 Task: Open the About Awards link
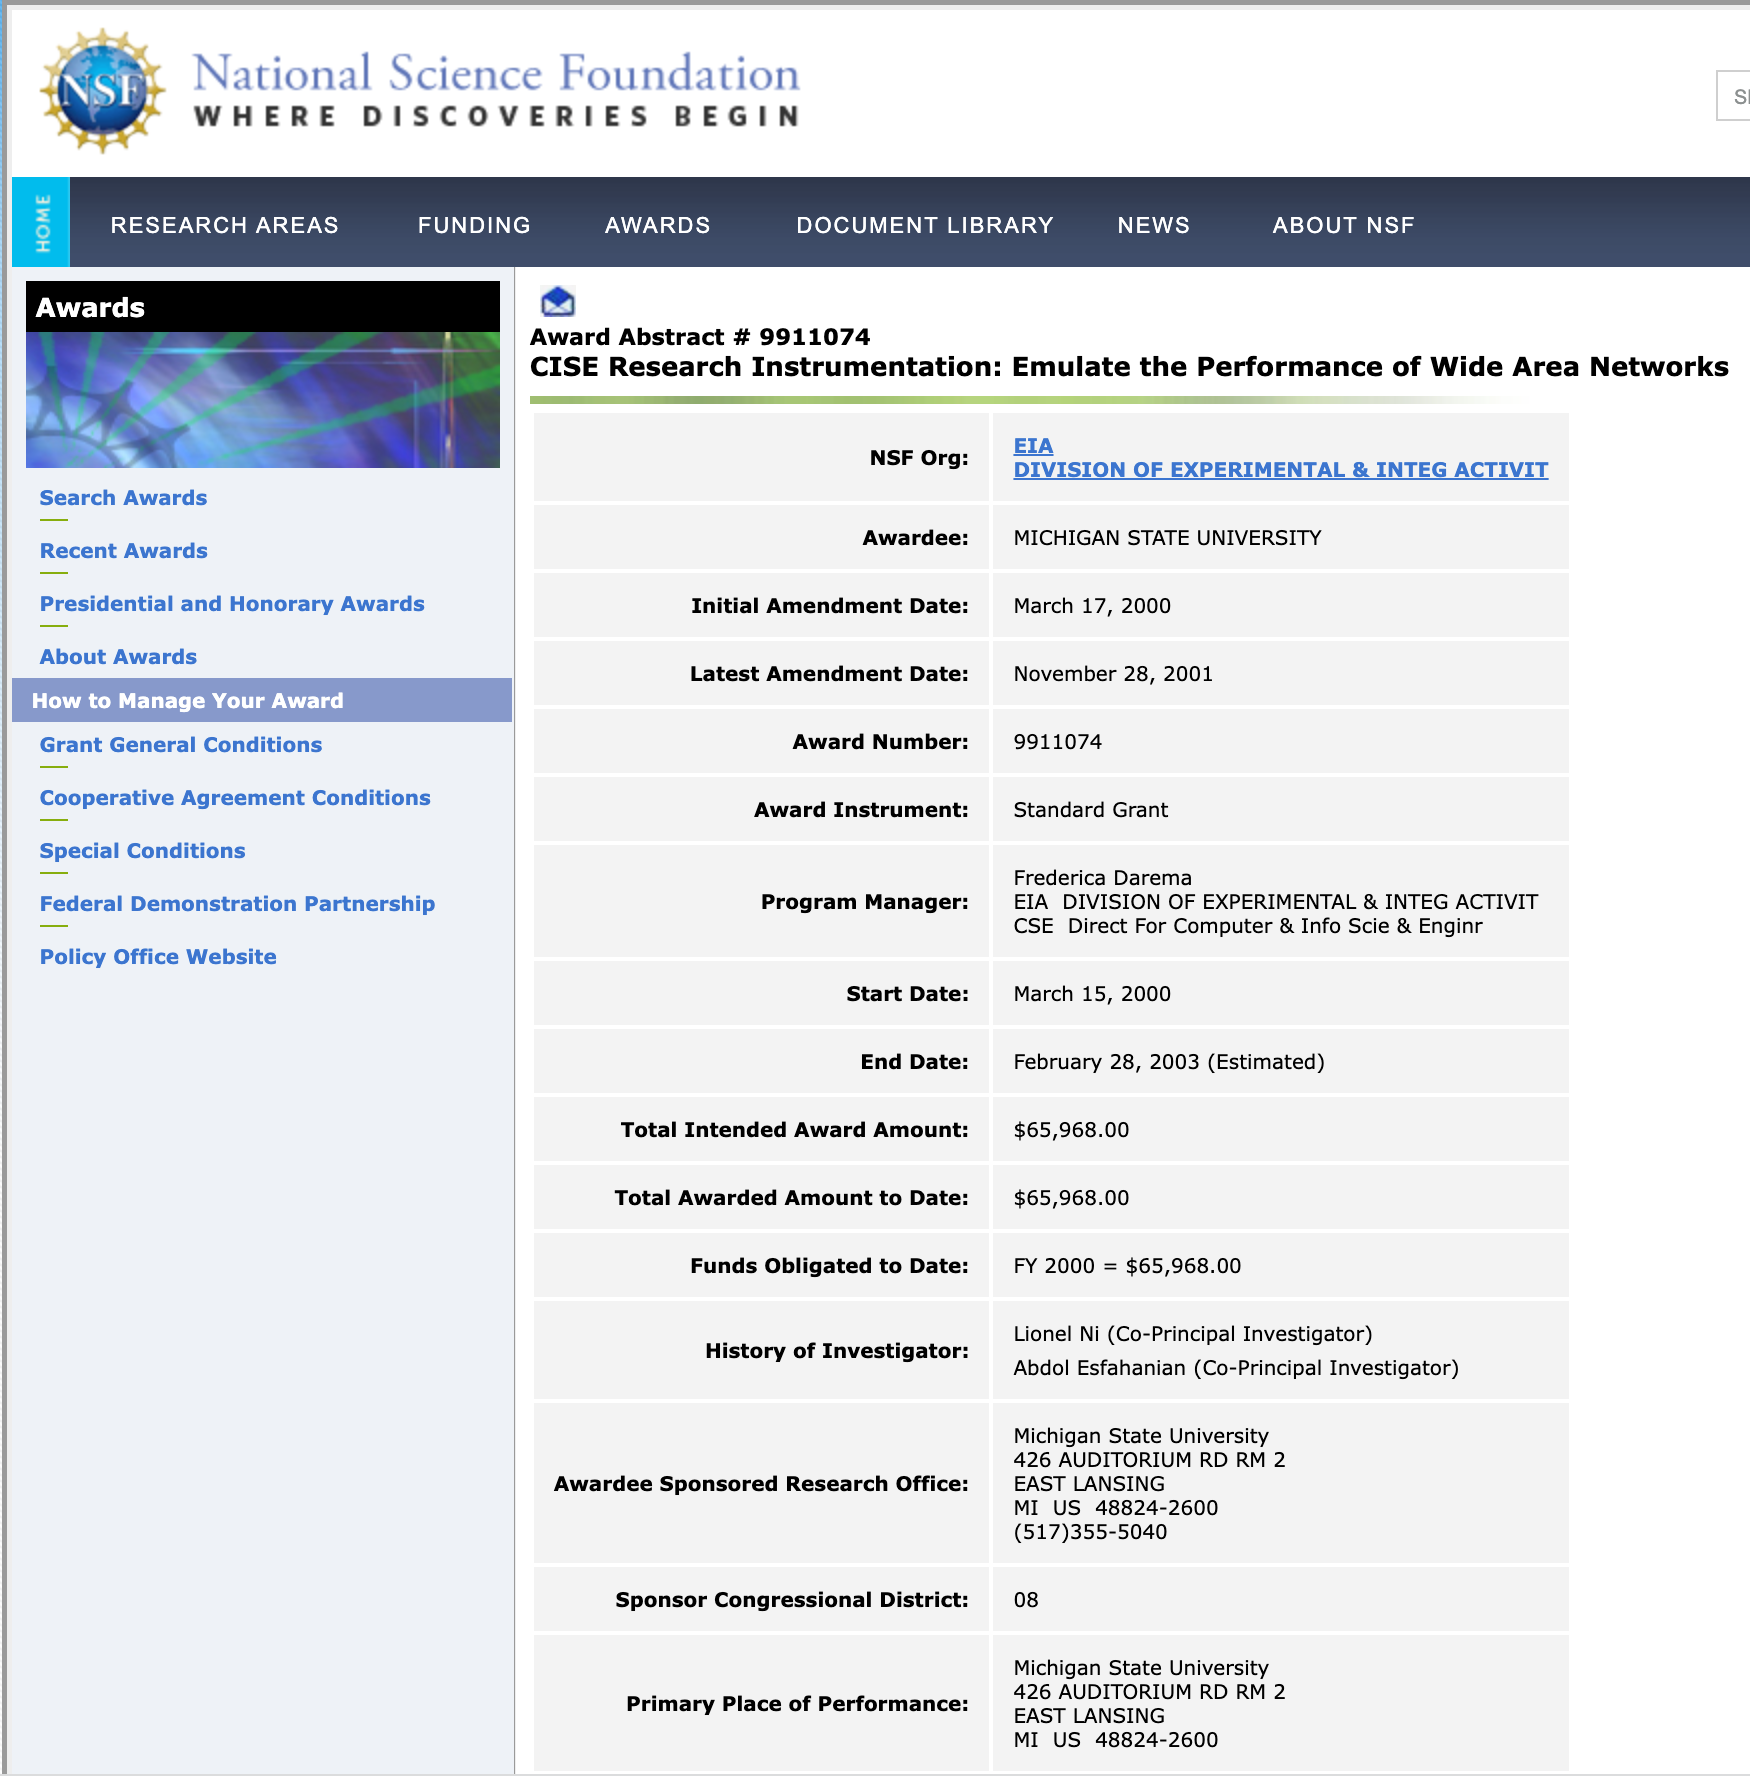(118, 657)
